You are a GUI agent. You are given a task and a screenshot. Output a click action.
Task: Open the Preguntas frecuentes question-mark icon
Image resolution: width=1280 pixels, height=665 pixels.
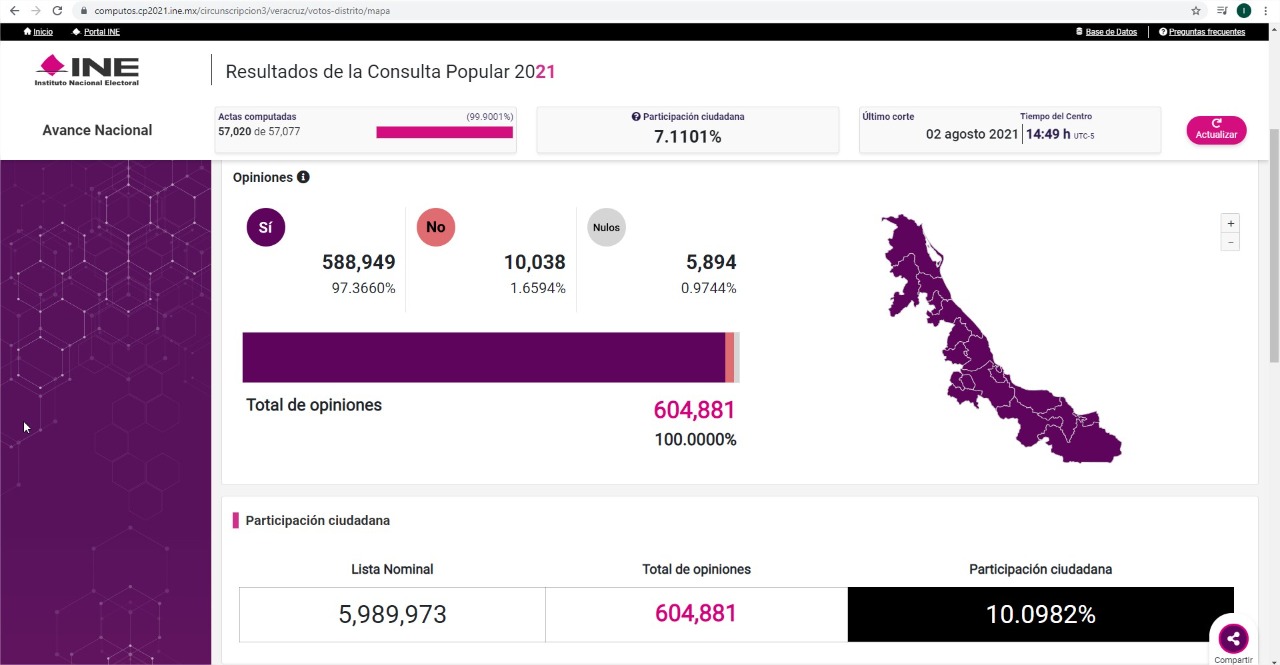click(1161, 31)
